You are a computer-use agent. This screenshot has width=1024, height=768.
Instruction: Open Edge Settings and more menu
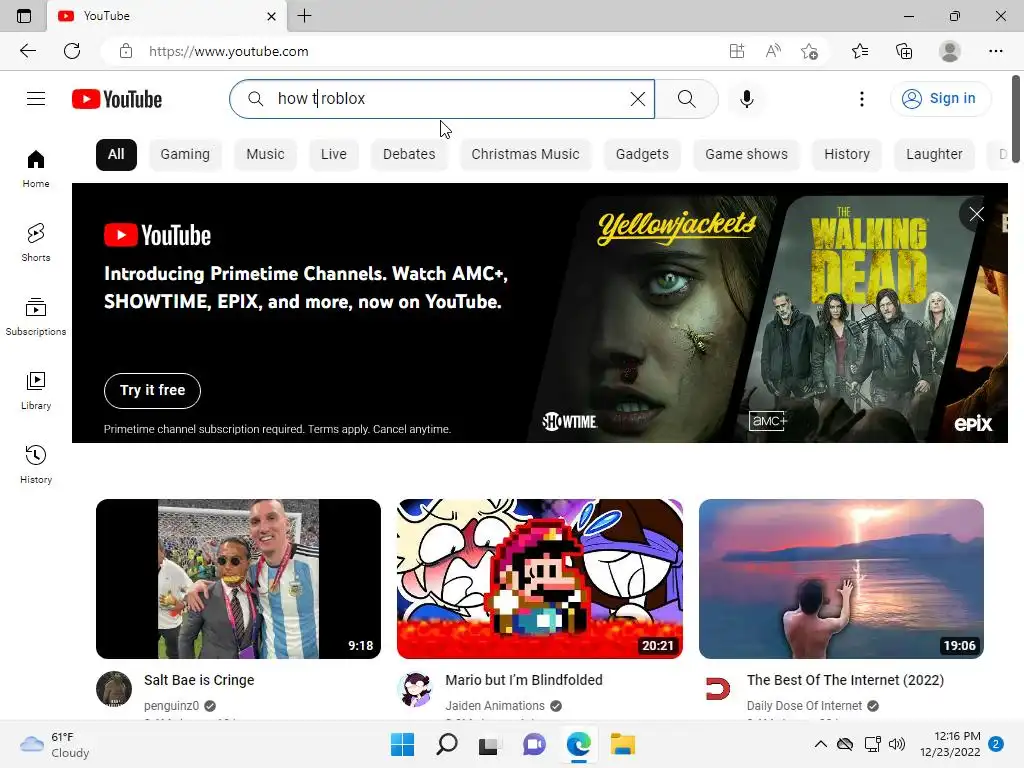(995, 51)
